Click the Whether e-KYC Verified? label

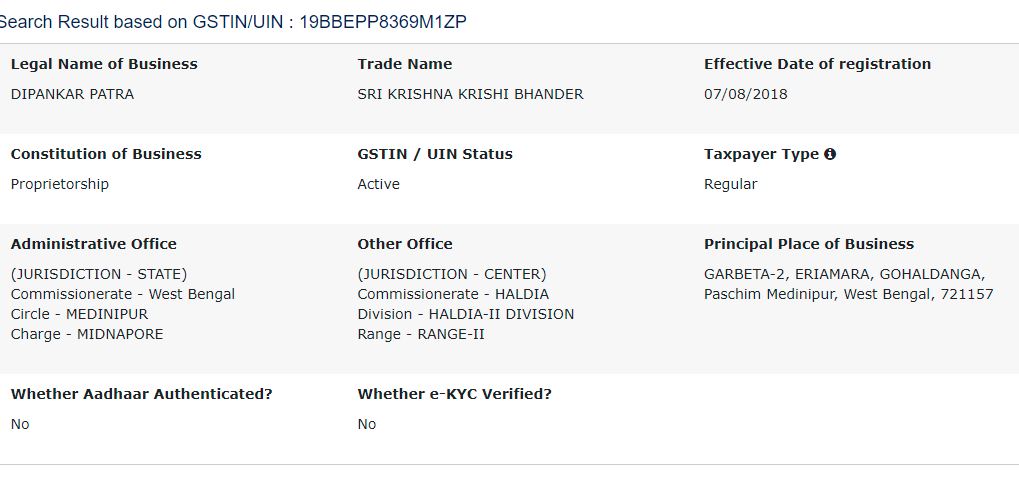(x=454, y=394)
